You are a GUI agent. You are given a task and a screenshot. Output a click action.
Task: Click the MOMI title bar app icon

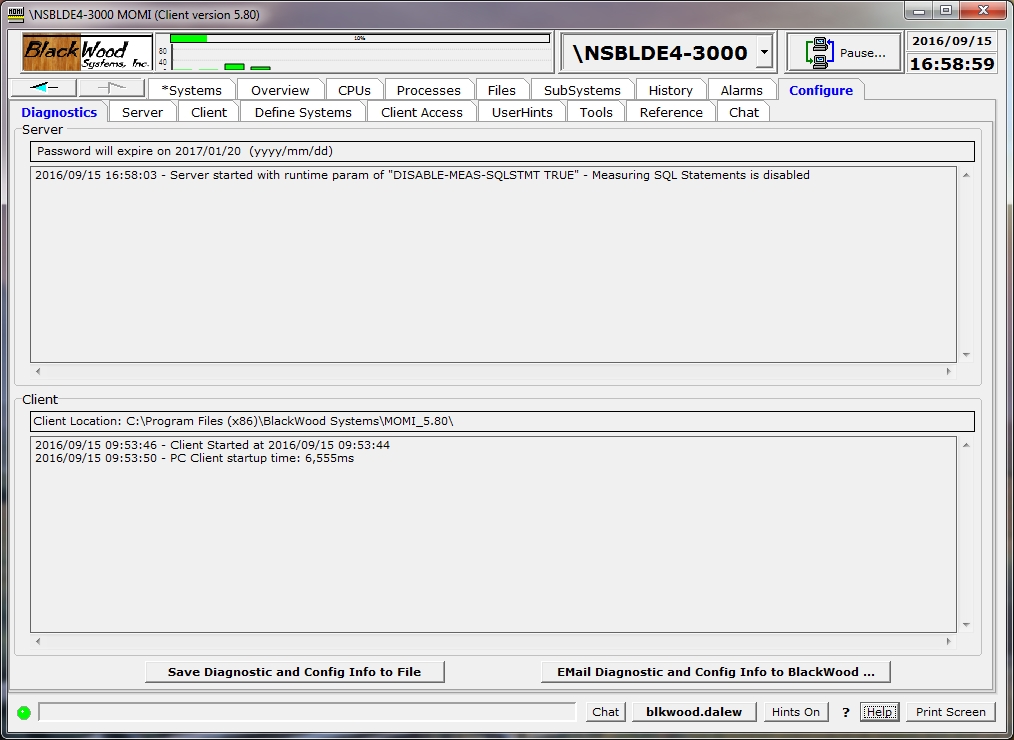pyautogui.click(x=16, y=14)
